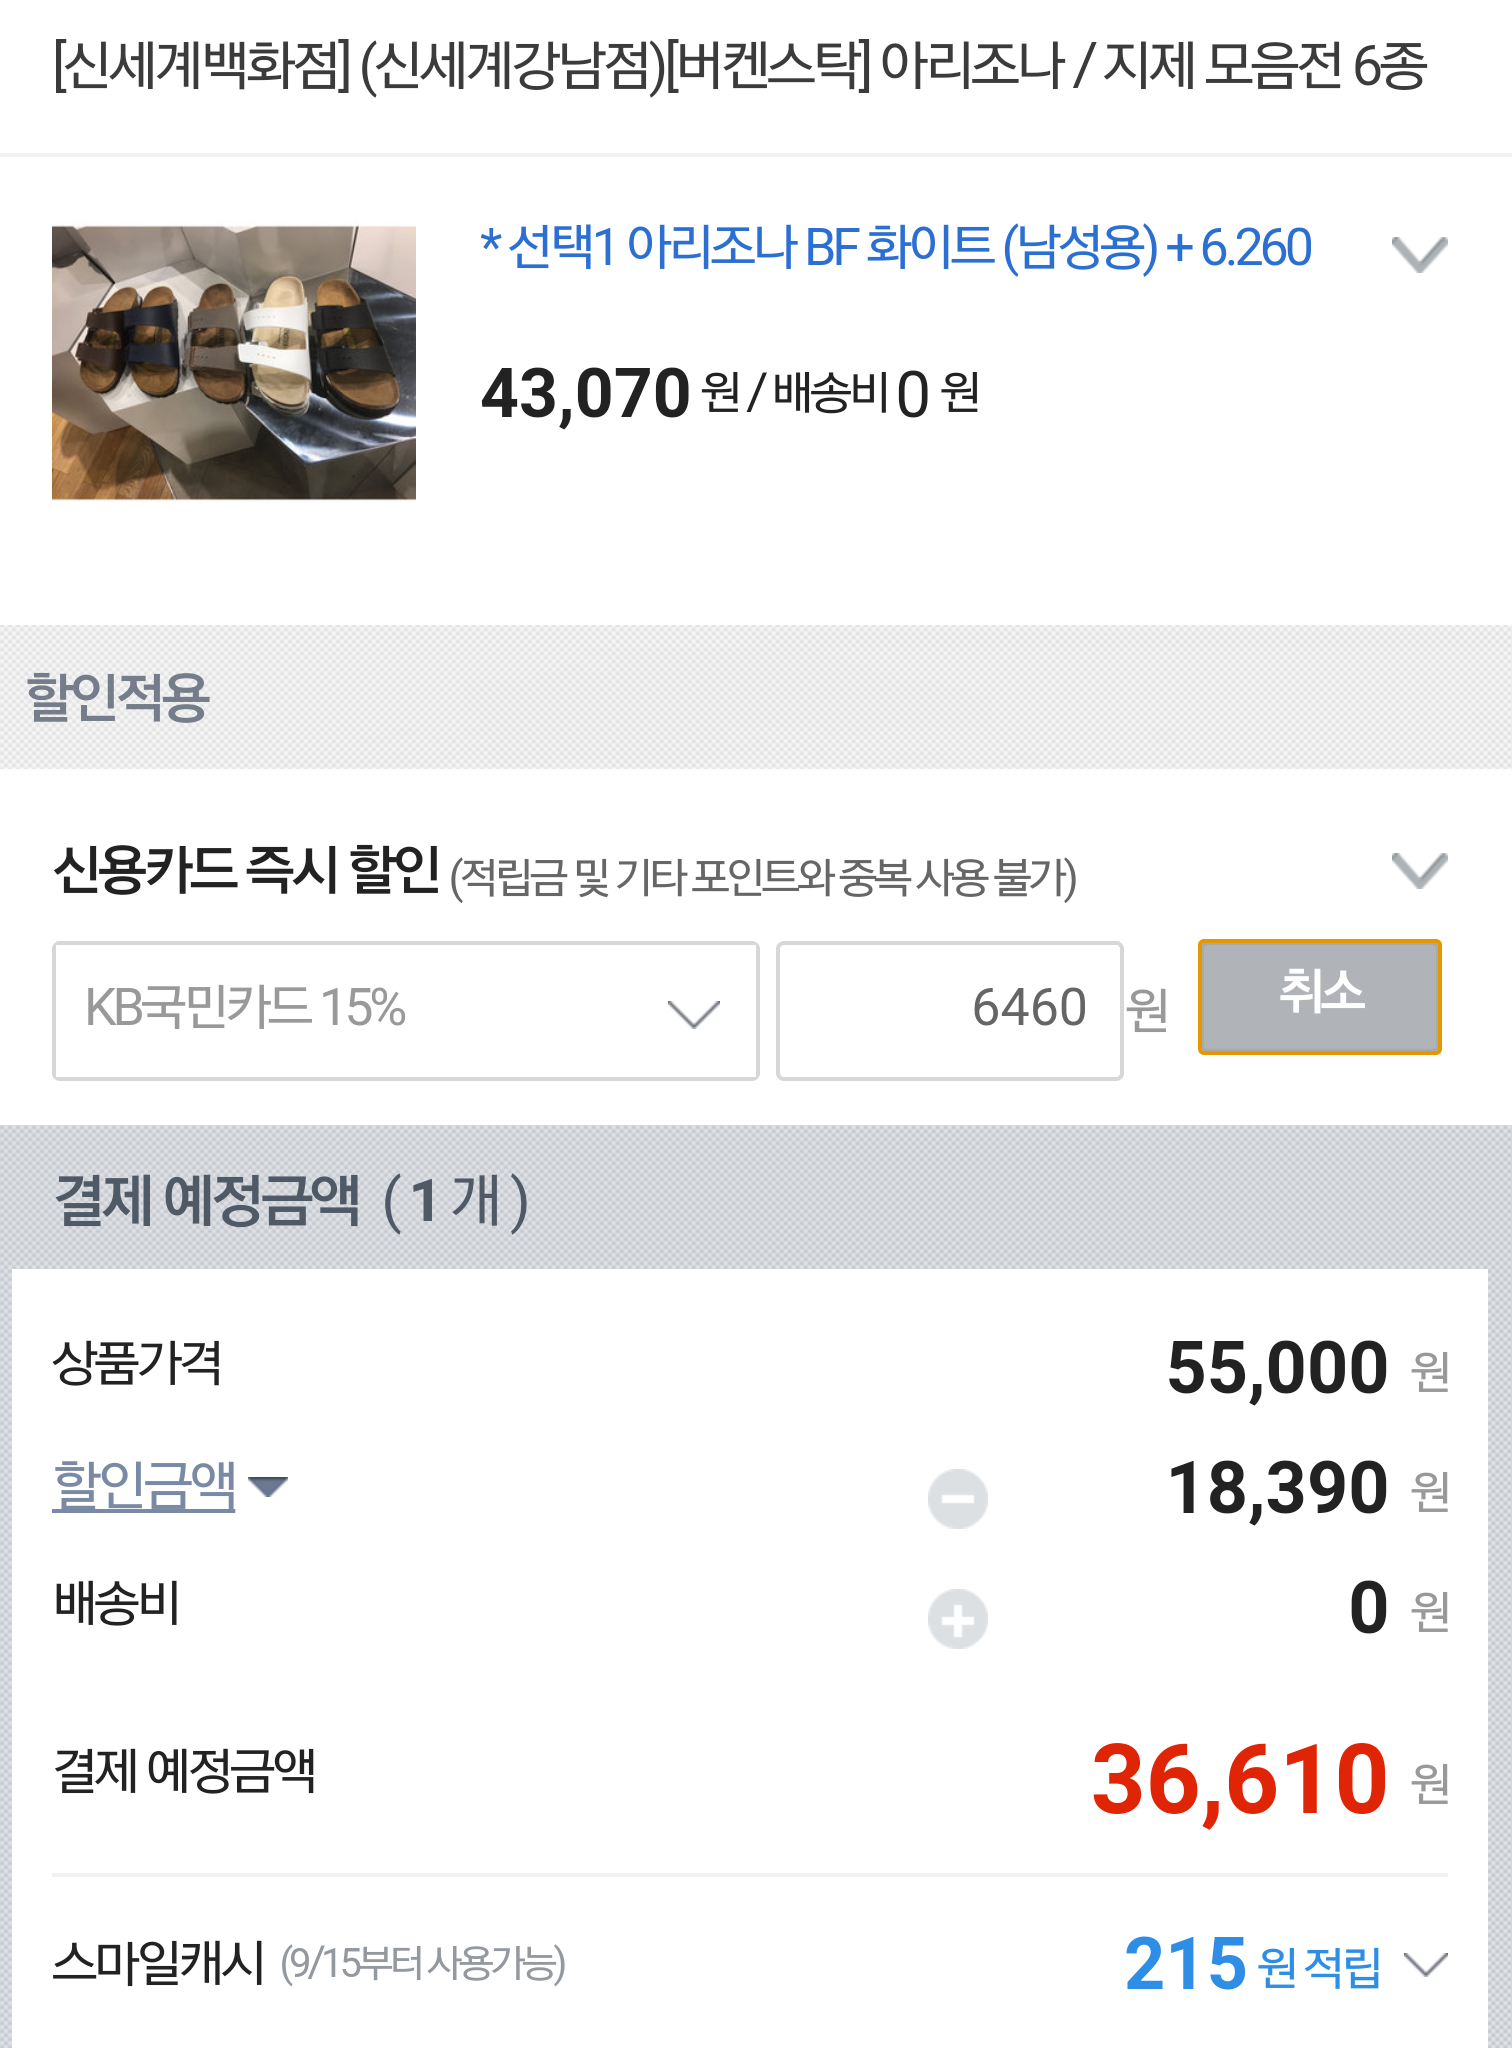
Task: Click the product title 신세계백화점 버켄스탁 heading
Action: (740, 67)
